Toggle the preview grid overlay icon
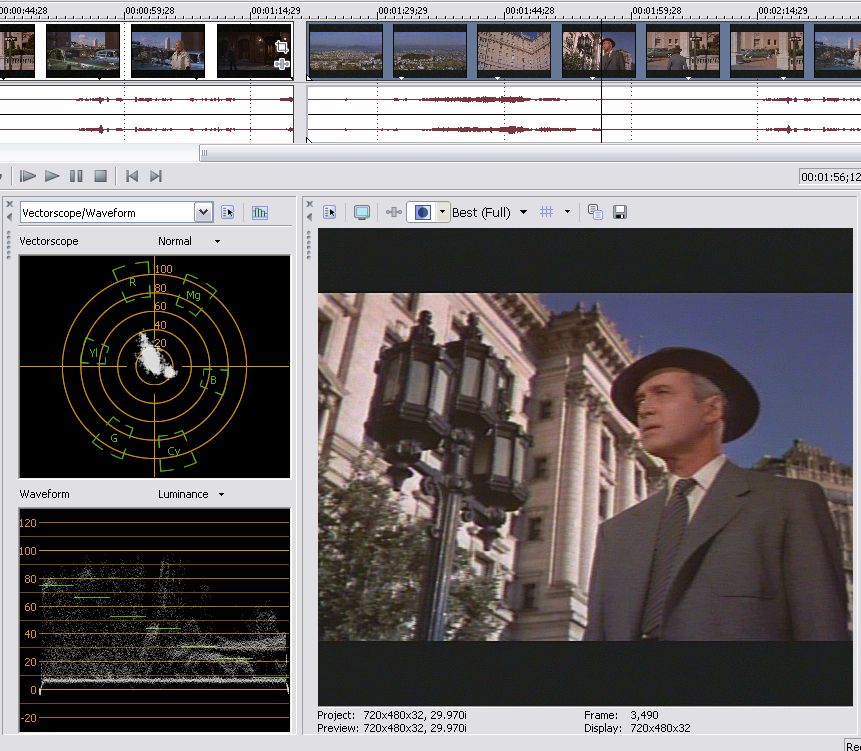 (546, 212)
